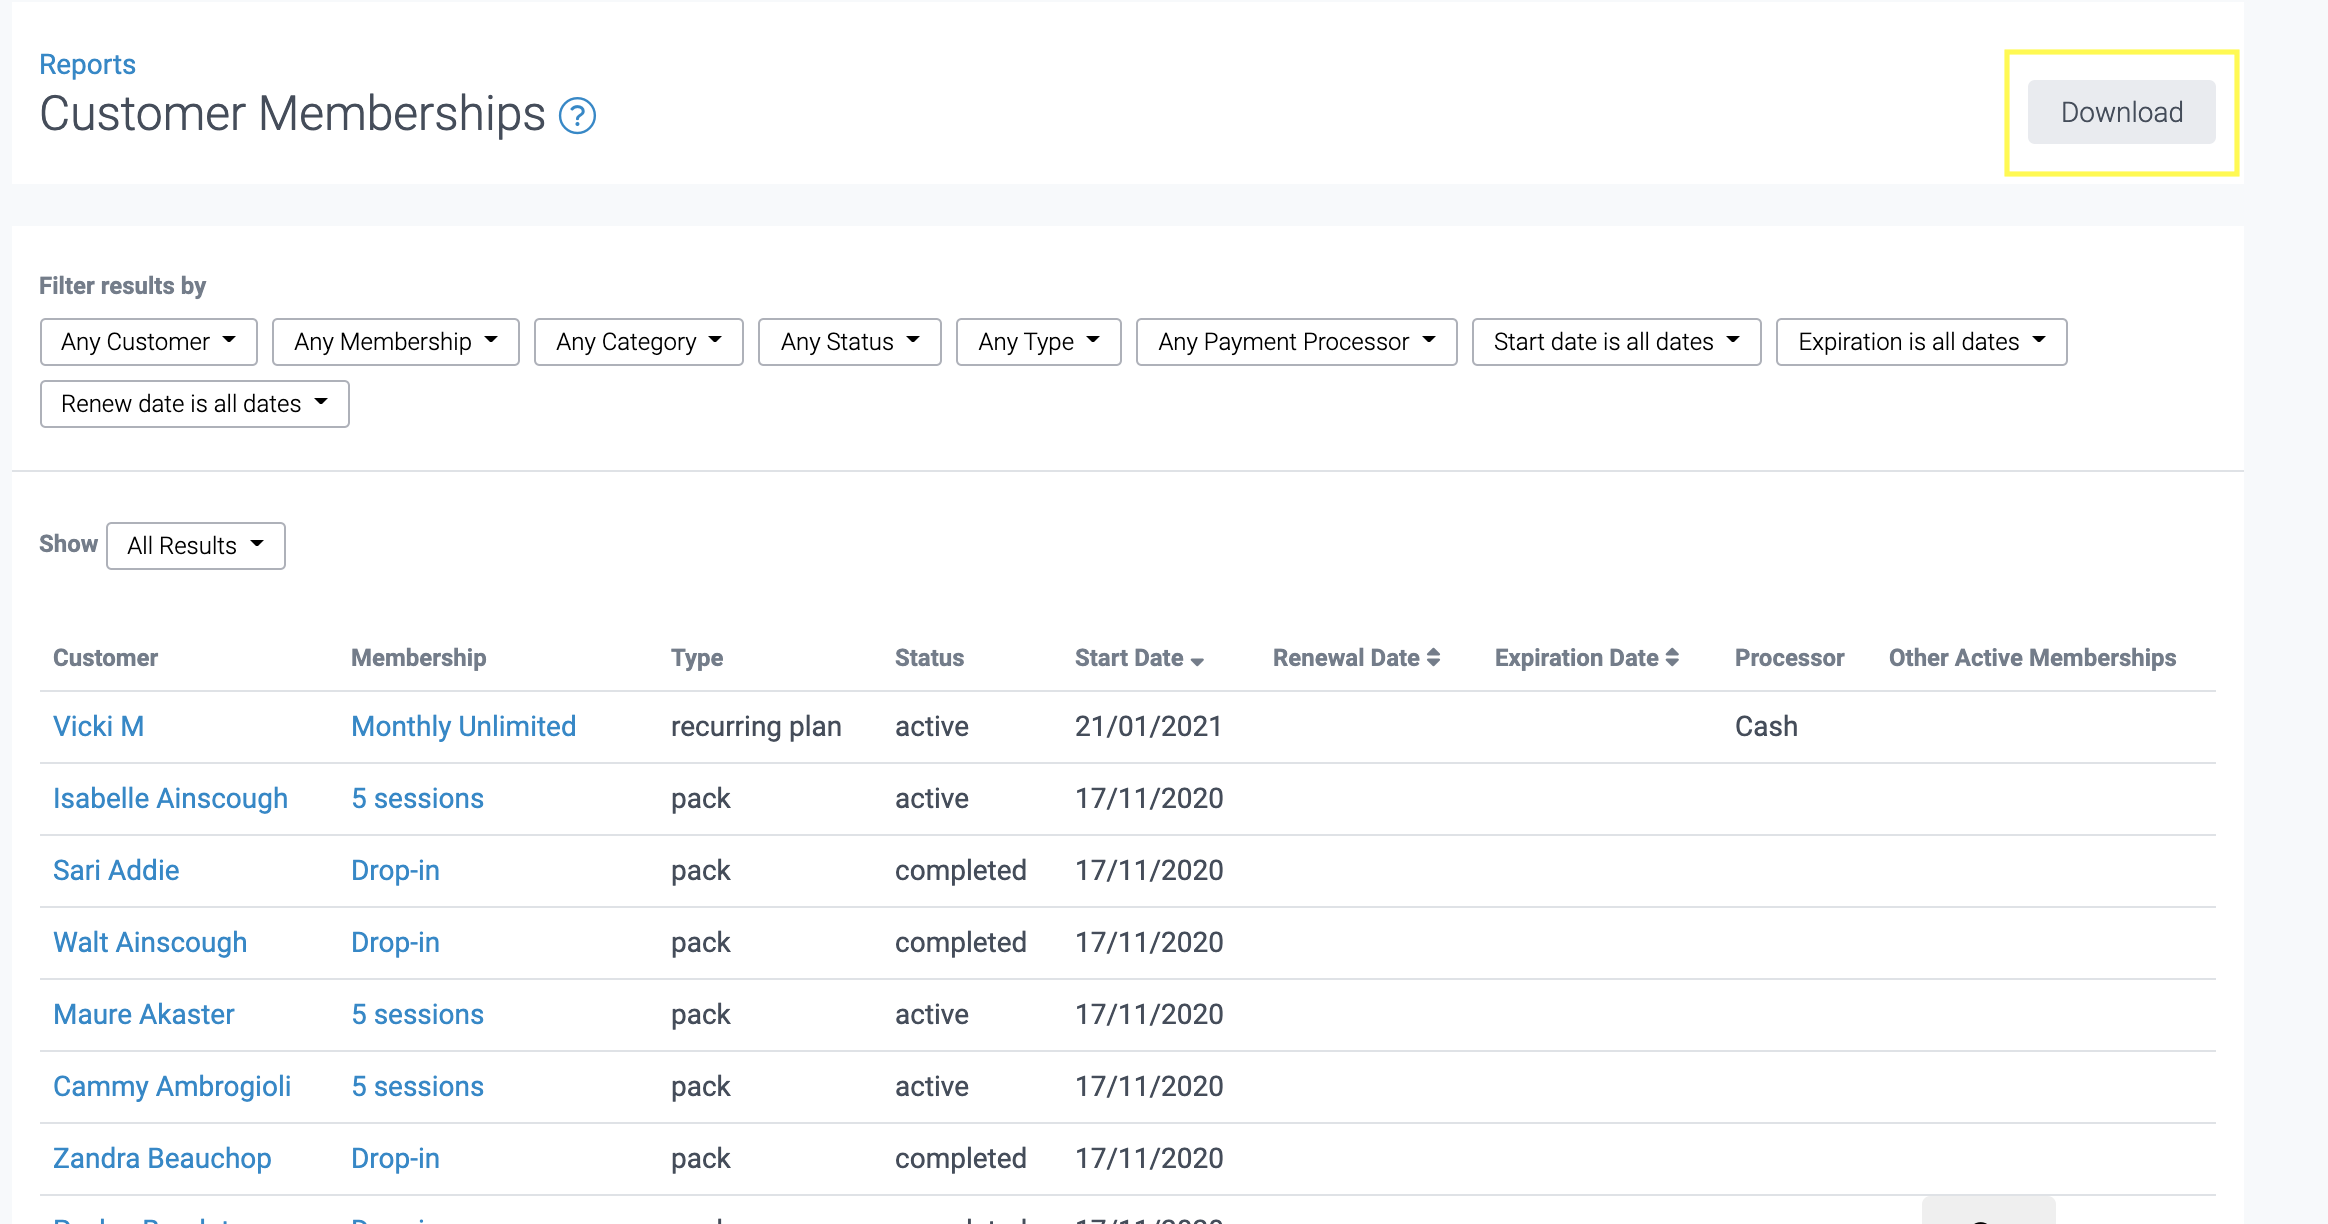Click Zandra Beauchop's Drop-in membership

pyautogui.click(x=395, y=1158)
